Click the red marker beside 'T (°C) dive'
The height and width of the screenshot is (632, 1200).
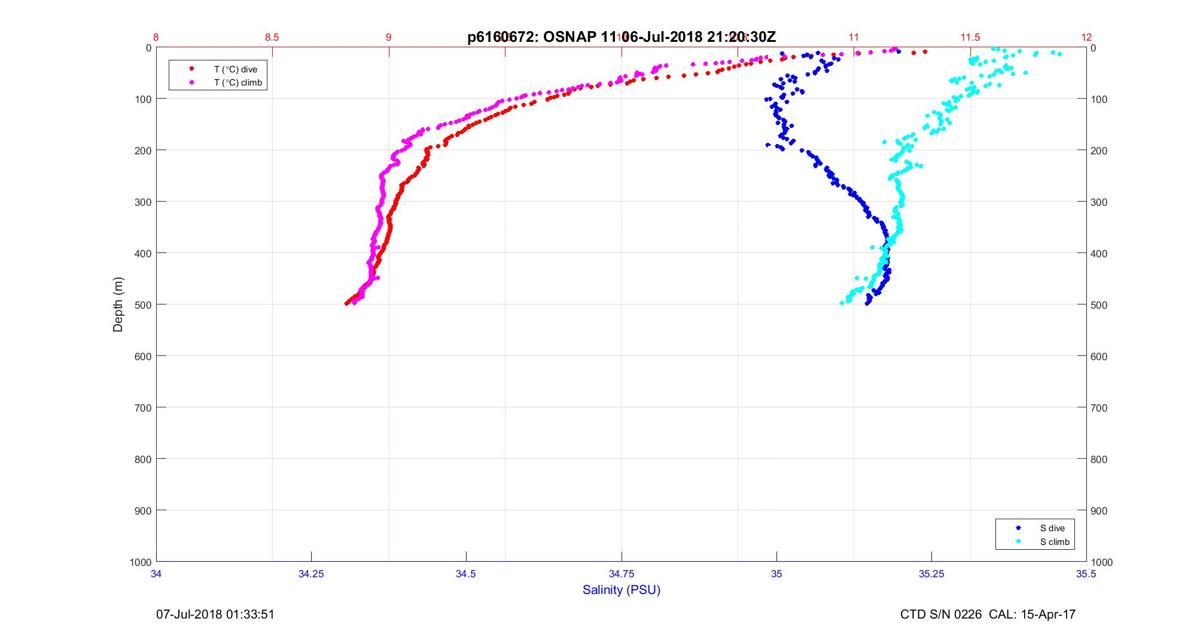coord(191,68)
